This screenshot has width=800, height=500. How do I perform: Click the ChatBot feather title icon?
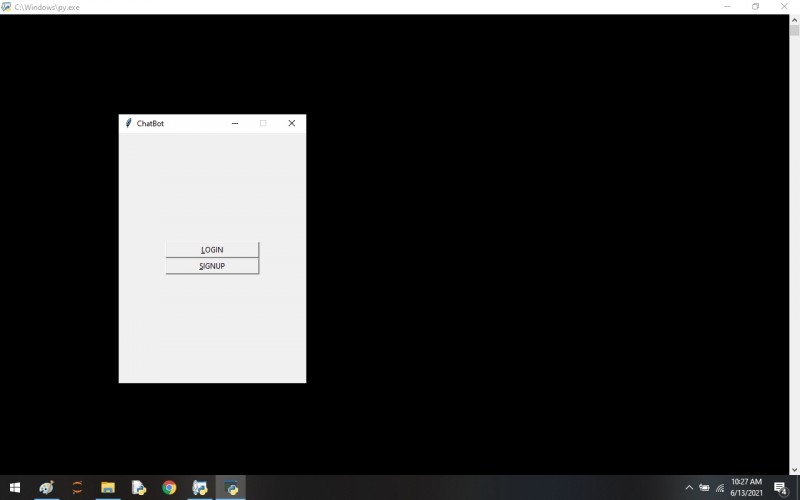tap(128, 123)
